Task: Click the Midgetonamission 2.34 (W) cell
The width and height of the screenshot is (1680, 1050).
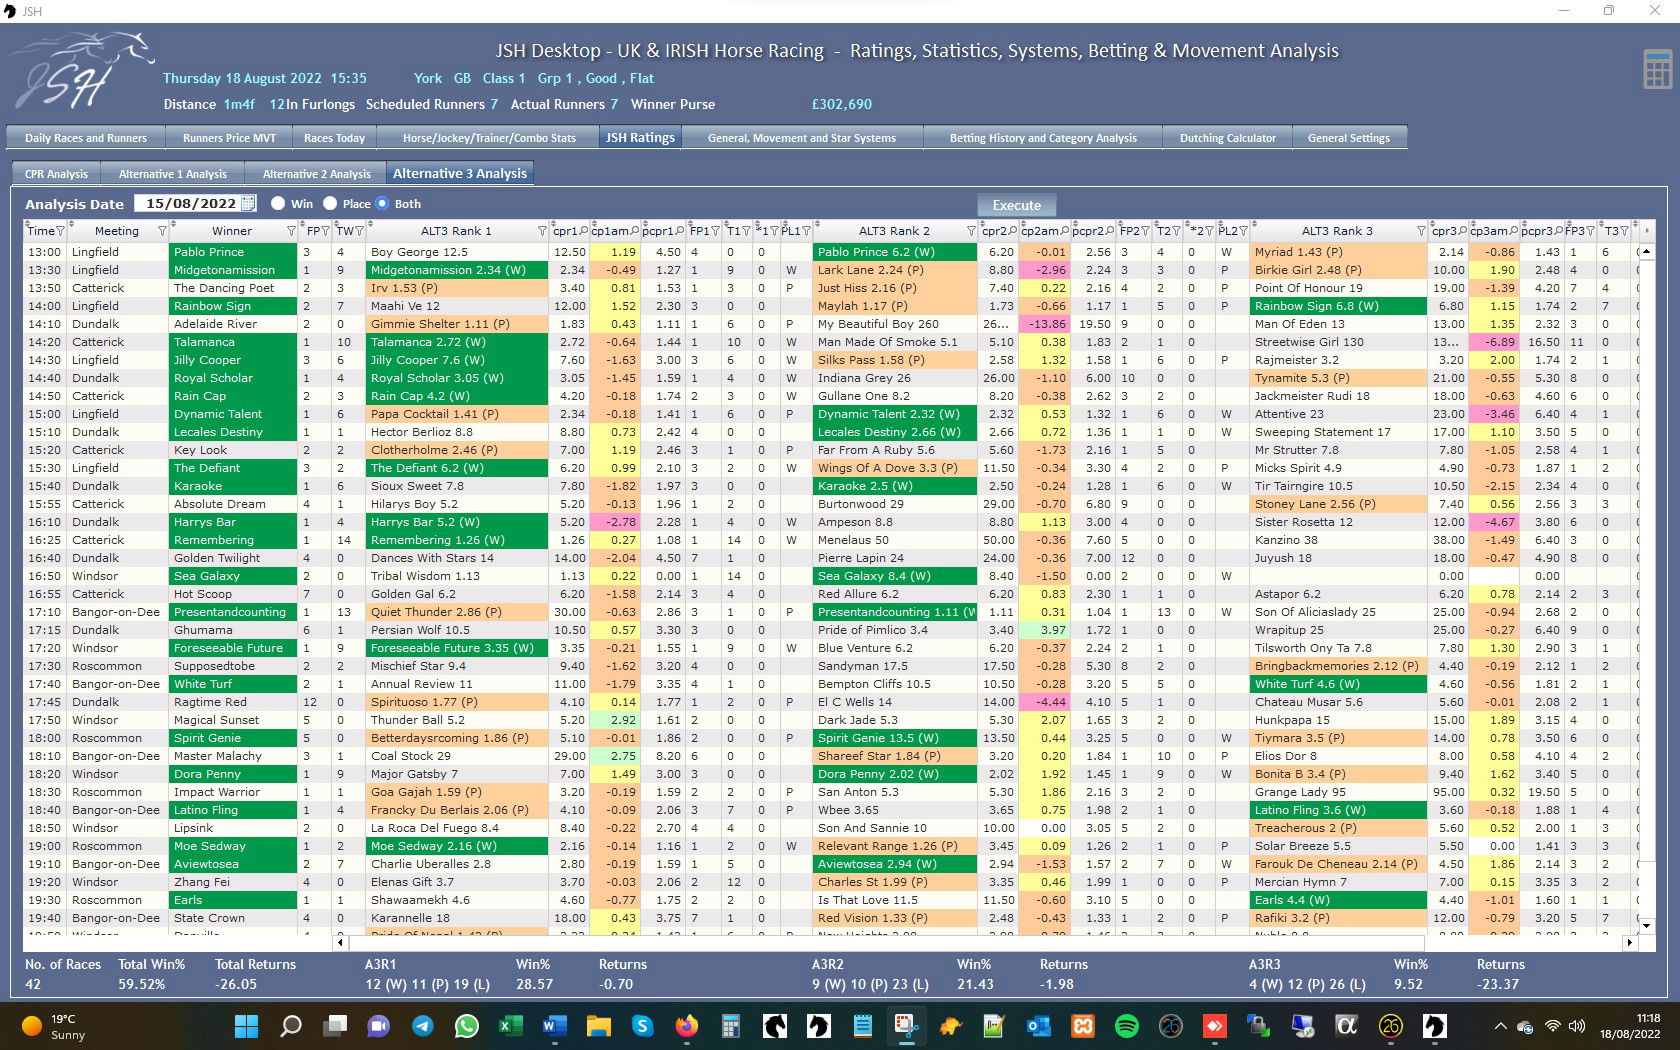Action: [458, 270]
